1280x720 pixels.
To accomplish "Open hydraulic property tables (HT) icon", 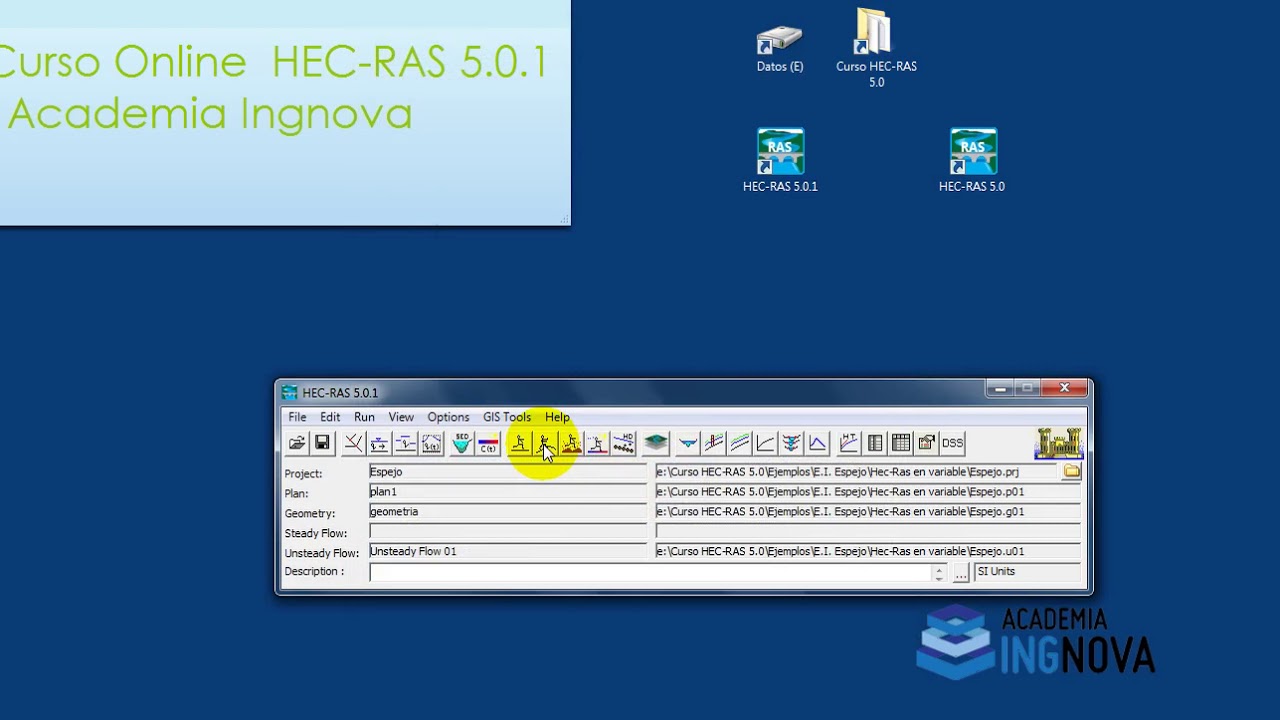I will click(x=849, y=443).
